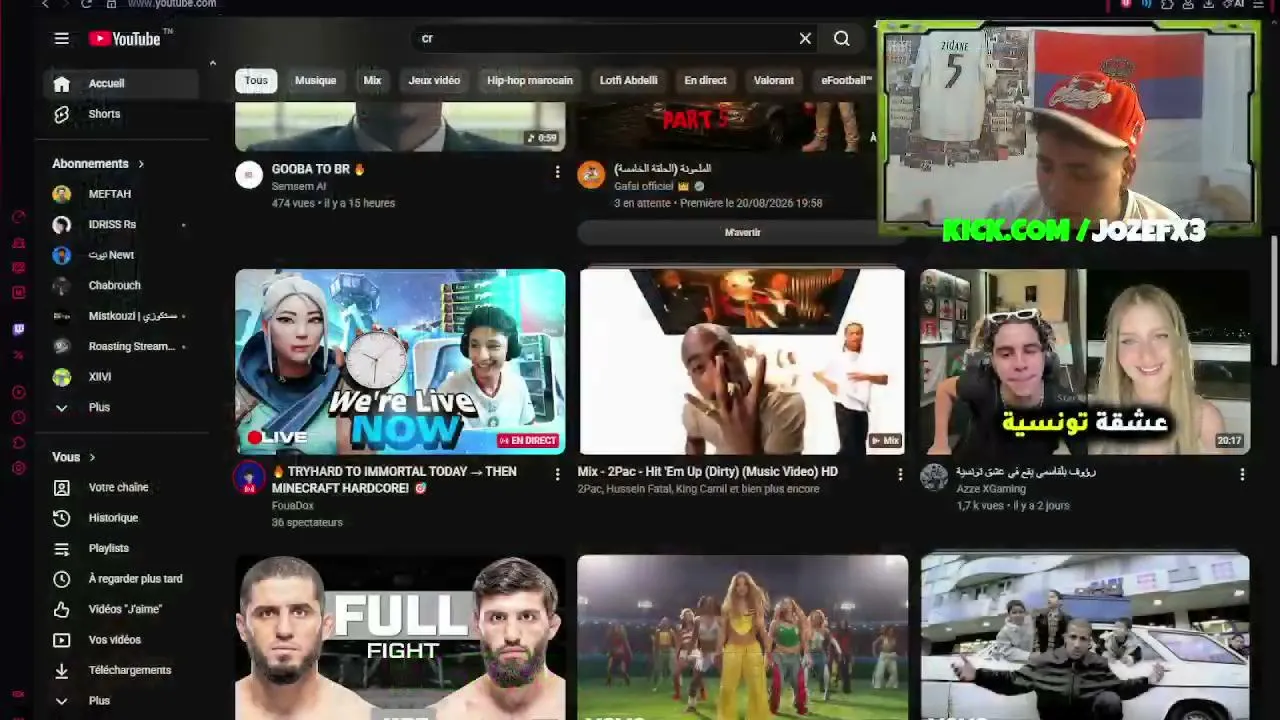Click the M'avertir button
This screenshot has width=1280, height=720.
click(742, 232)
